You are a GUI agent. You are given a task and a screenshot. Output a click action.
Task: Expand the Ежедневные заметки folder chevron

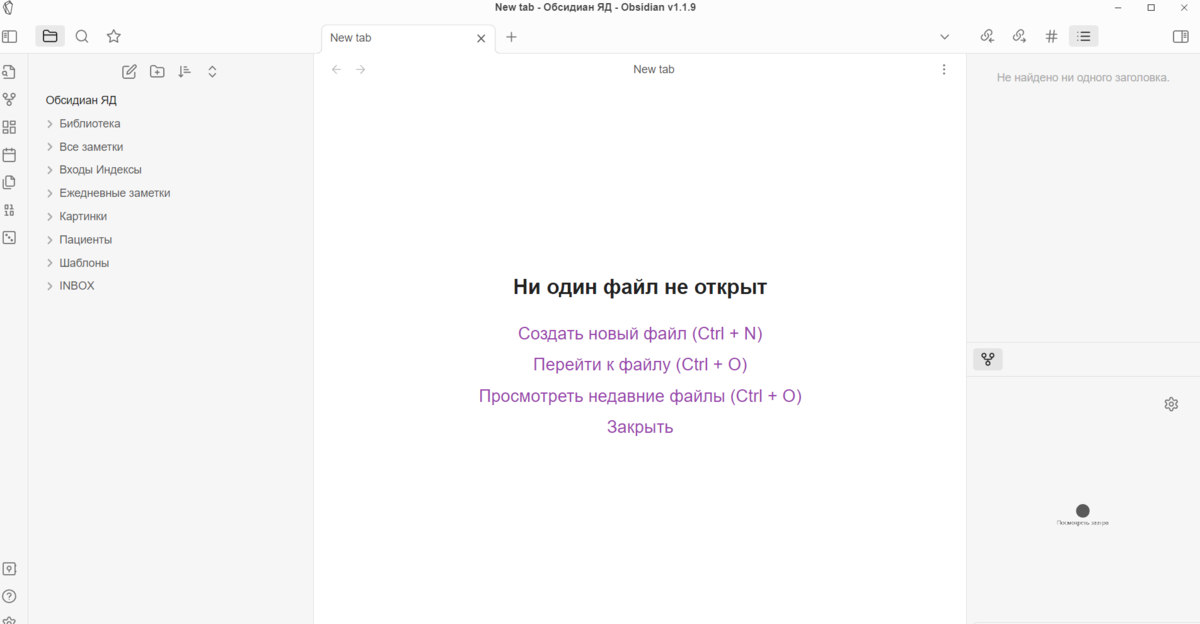50,193
